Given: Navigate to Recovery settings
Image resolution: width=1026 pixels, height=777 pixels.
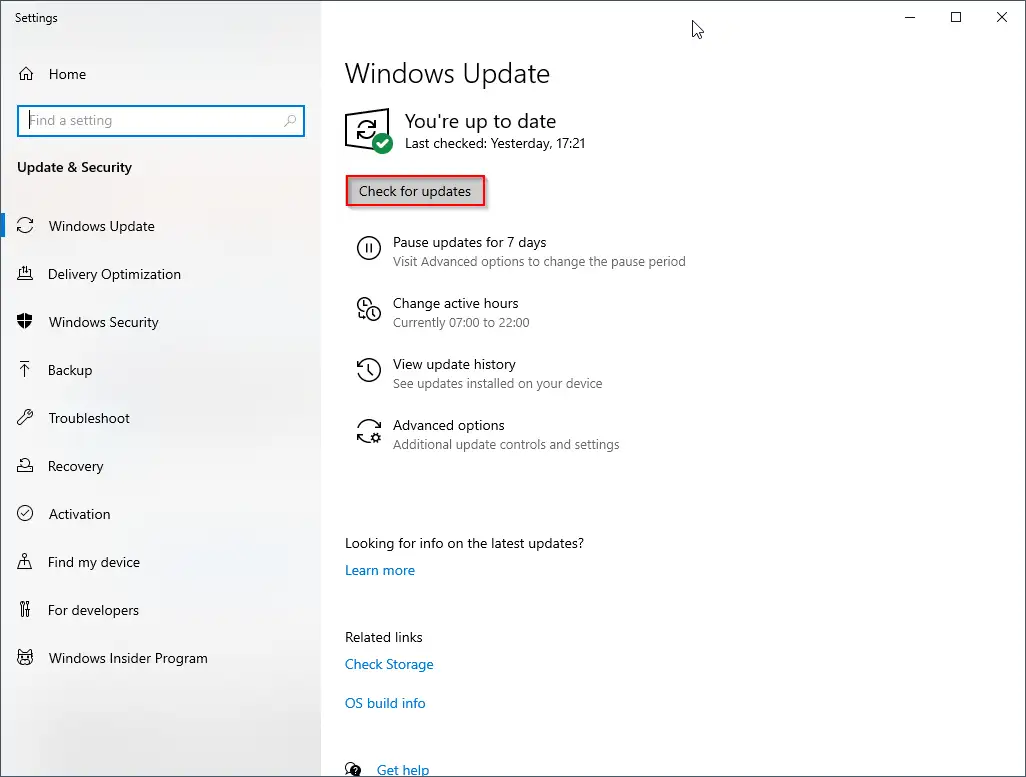Looking at the screenshot, I should coord(75,466).
